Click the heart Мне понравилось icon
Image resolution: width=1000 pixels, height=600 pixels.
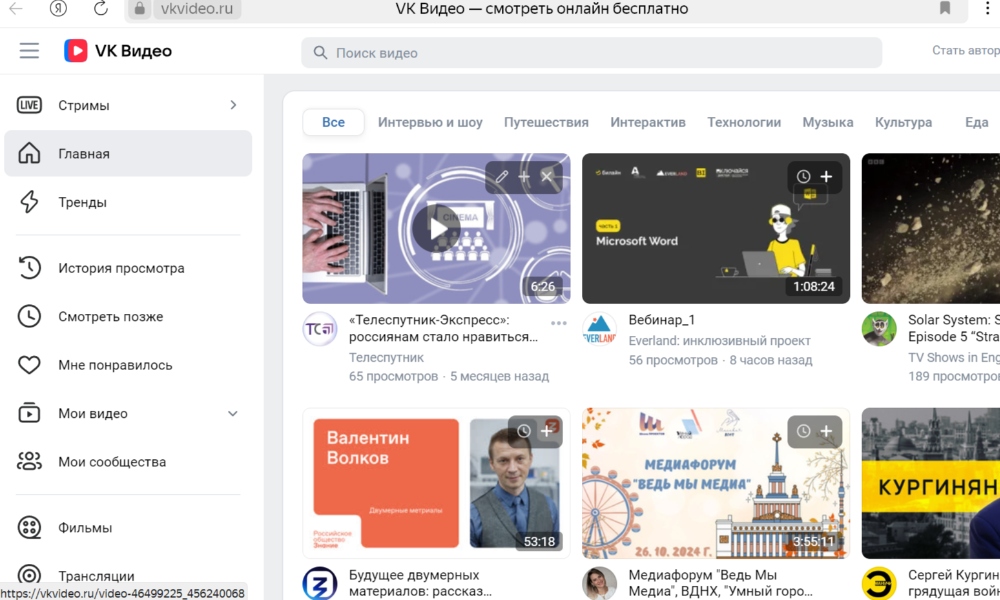pos(29,365)
